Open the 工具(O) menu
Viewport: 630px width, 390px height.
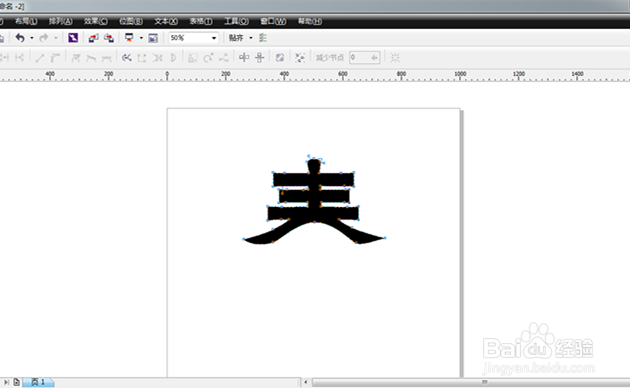236,21
